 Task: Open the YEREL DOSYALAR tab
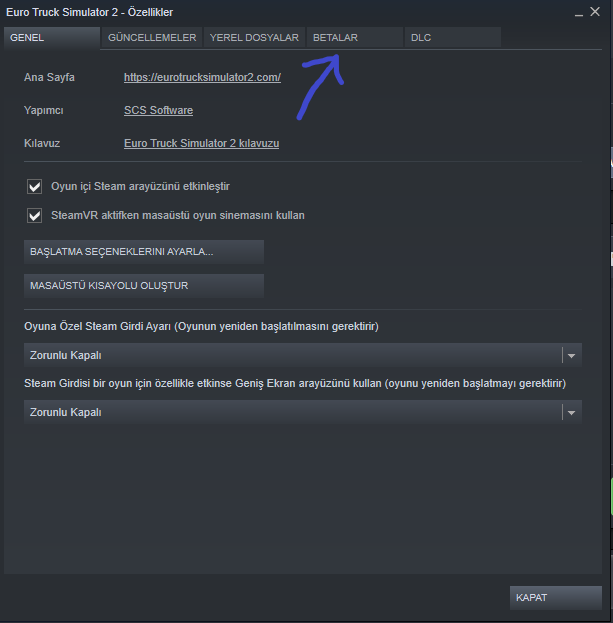pos(254,38)
